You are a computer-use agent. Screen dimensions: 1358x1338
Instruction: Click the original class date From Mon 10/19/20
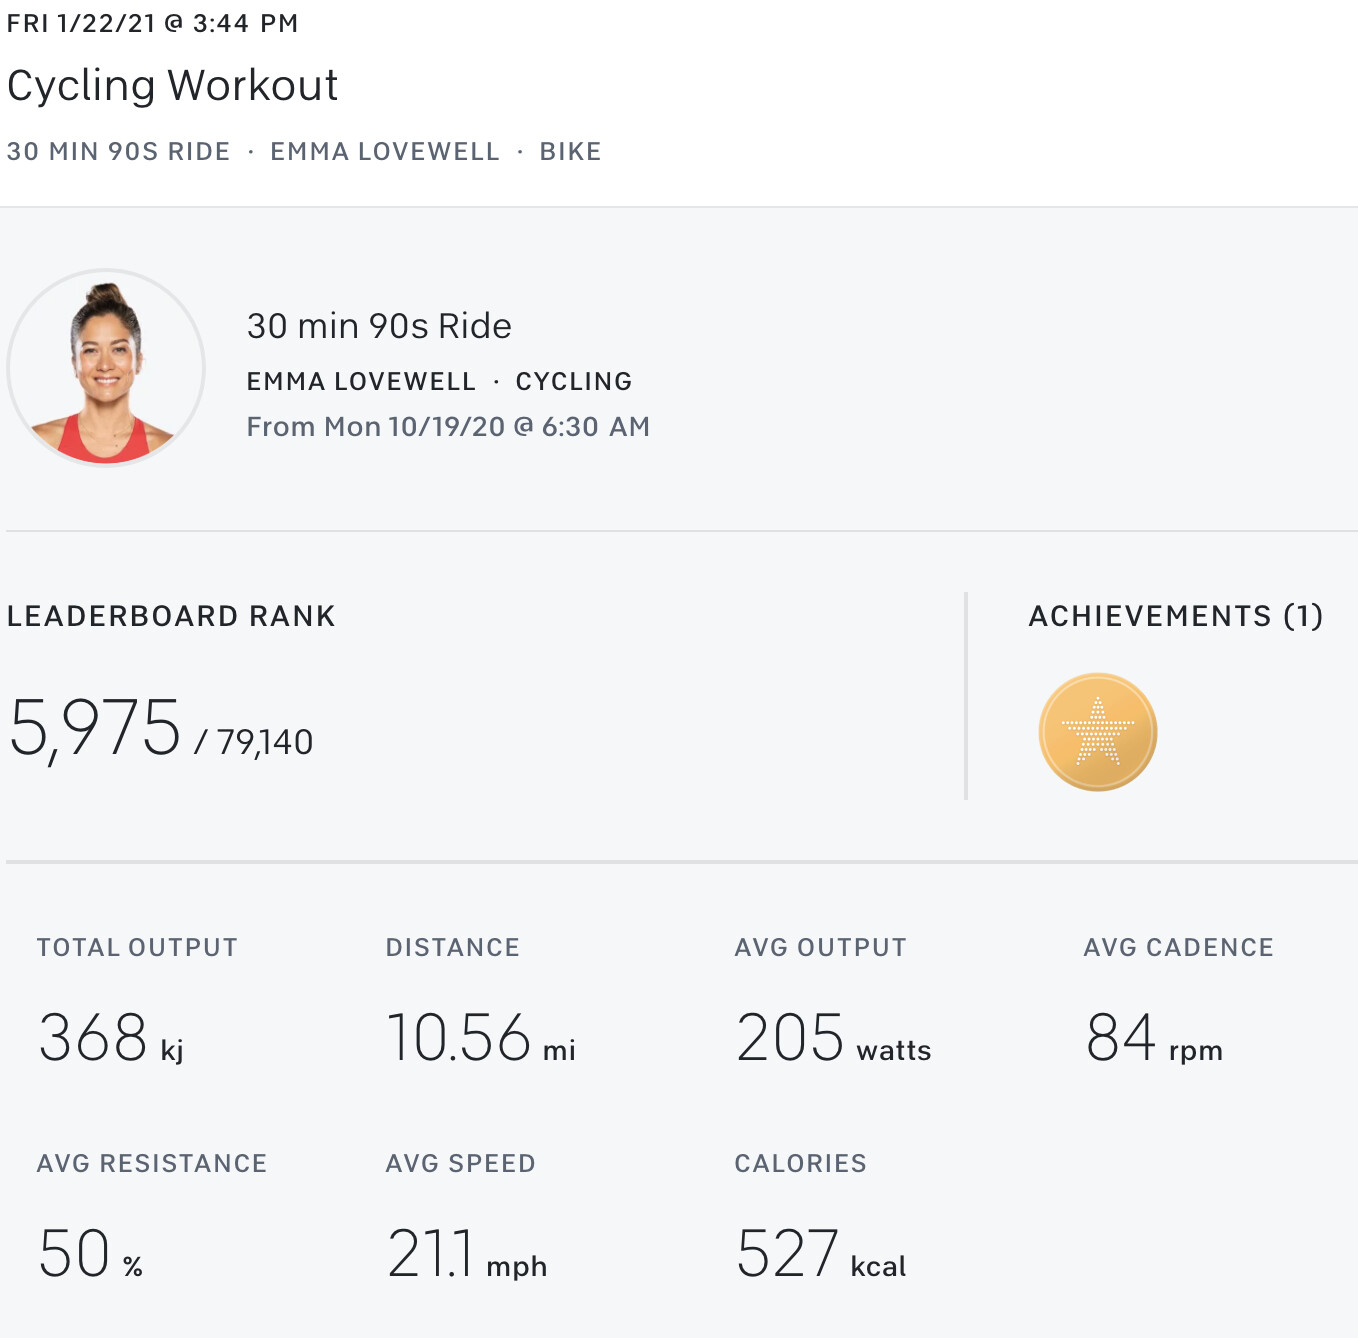click(448, 427)
